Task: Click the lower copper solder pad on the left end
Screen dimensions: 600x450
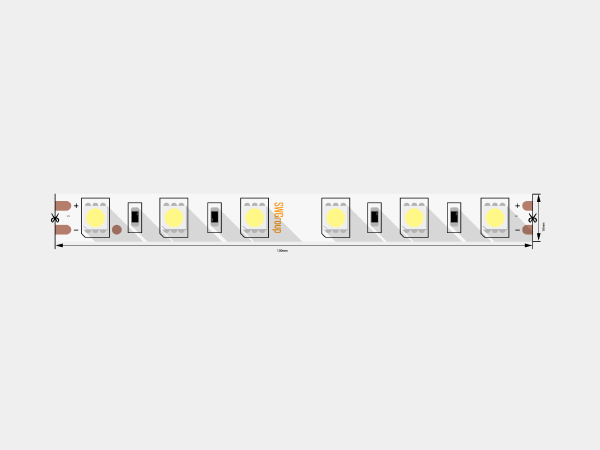Action: [x=63, y=230]
